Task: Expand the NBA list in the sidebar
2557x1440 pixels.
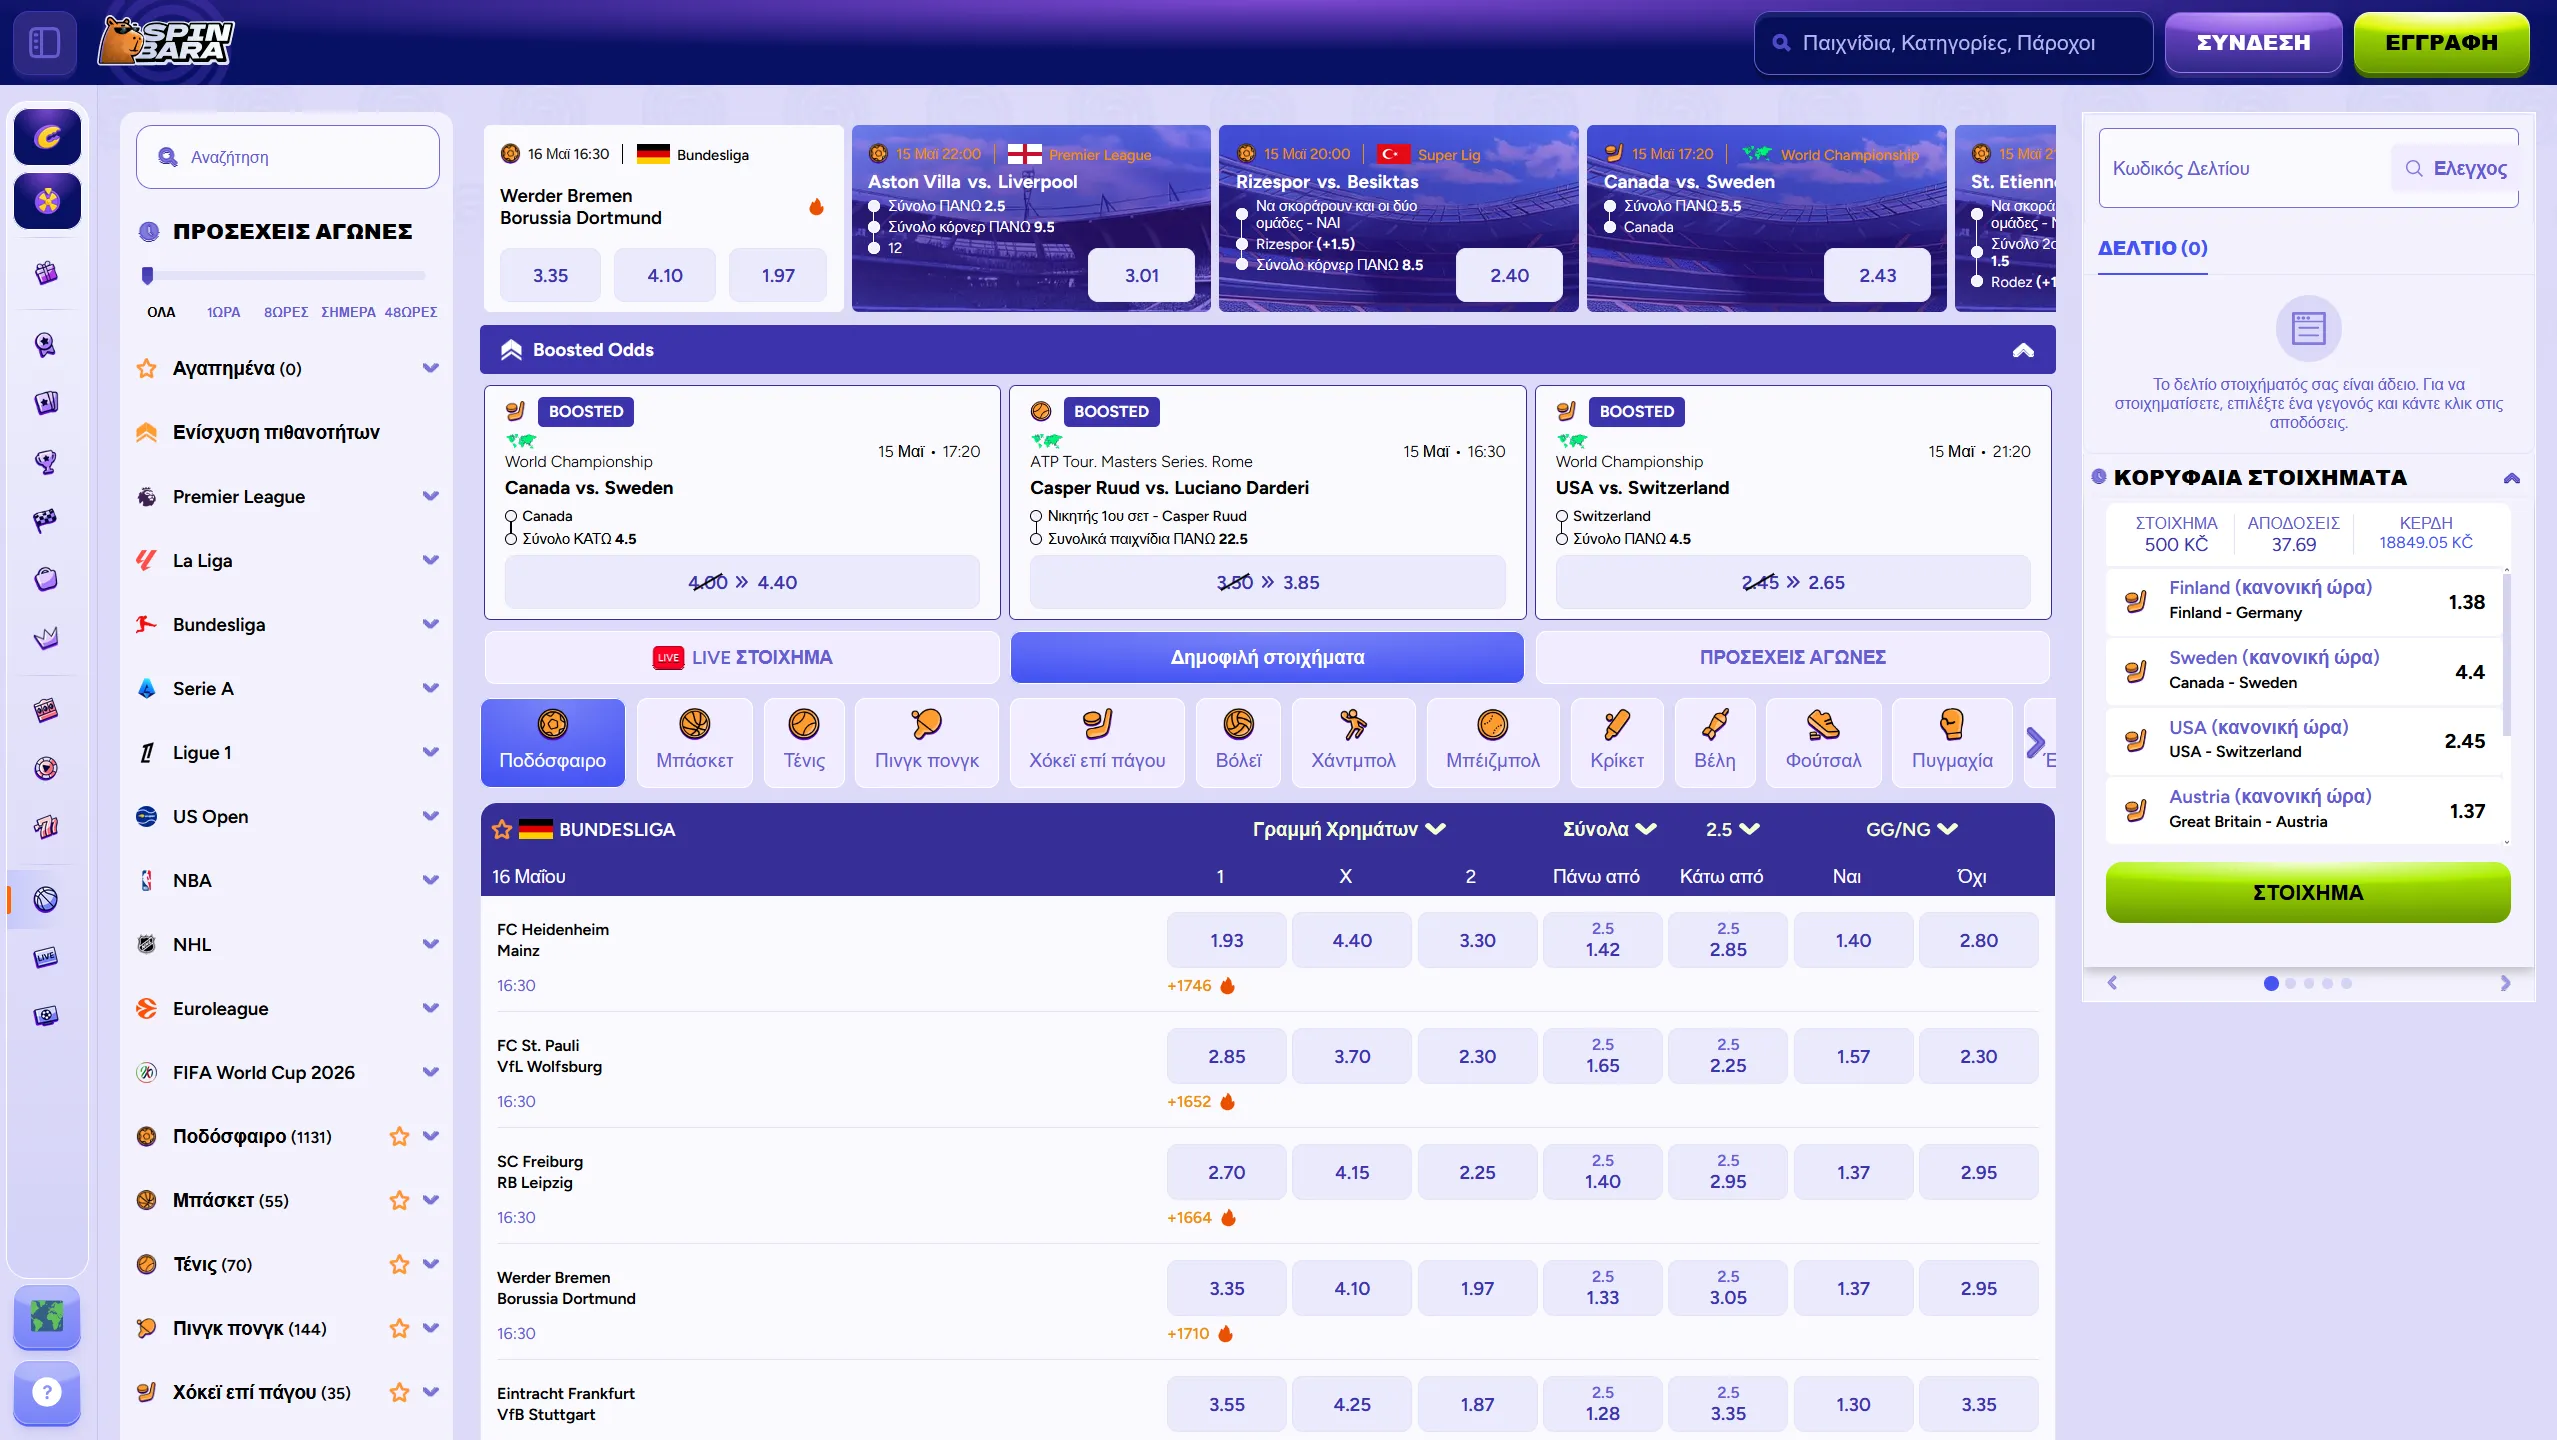Action: (x=431, y=880)
